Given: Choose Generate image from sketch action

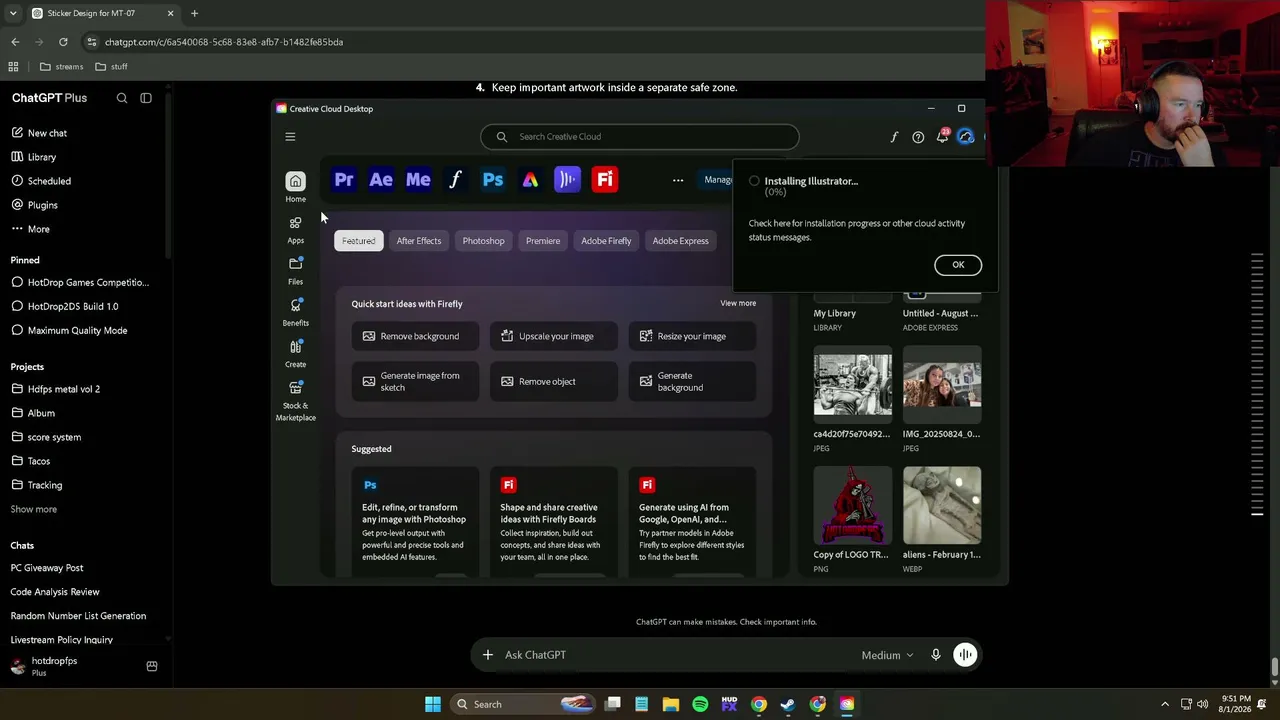Looking at the screenshot, I should [x=415, y=382].
